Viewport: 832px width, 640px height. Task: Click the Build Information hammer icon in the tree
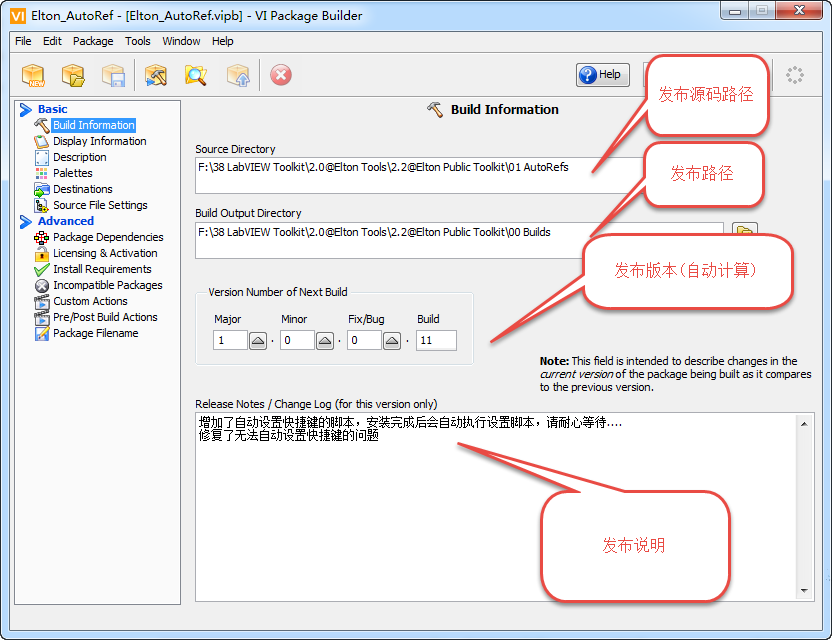pos(42,125)
